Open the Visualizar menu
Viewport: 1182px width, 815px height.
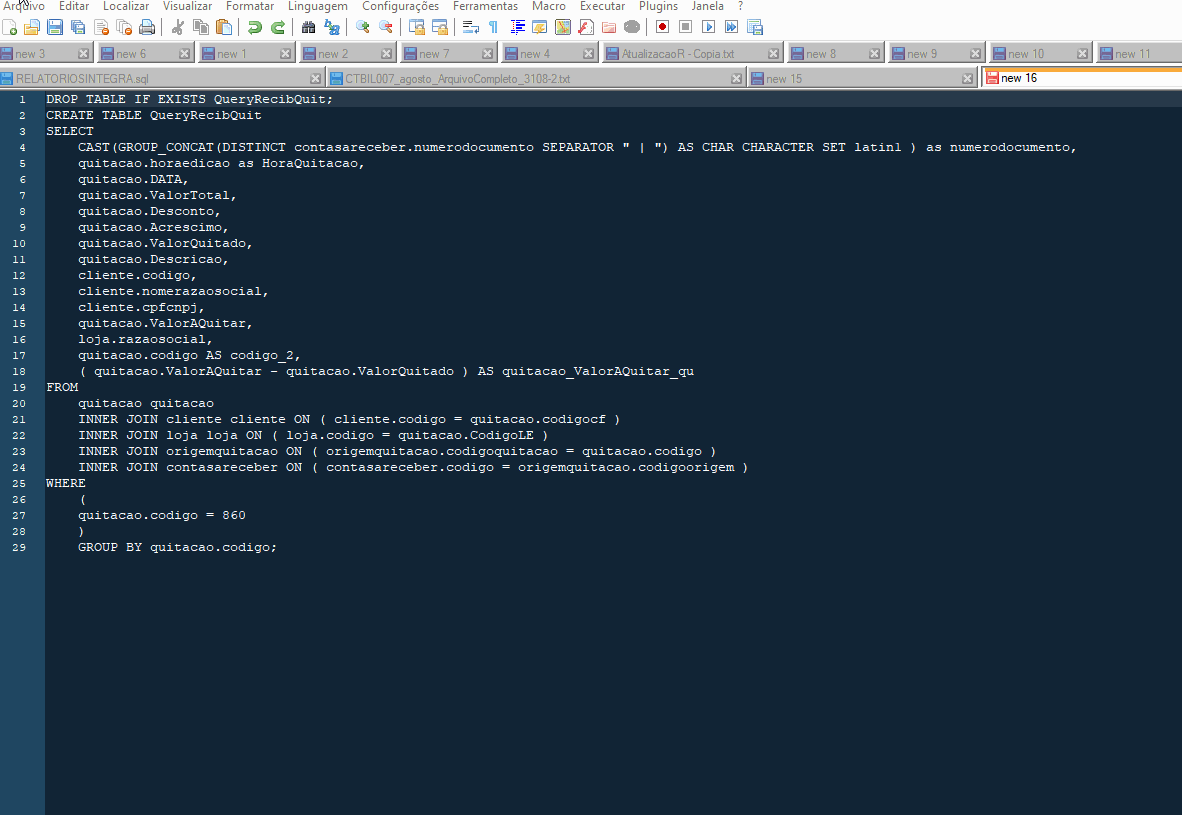(x=187, y=6)
